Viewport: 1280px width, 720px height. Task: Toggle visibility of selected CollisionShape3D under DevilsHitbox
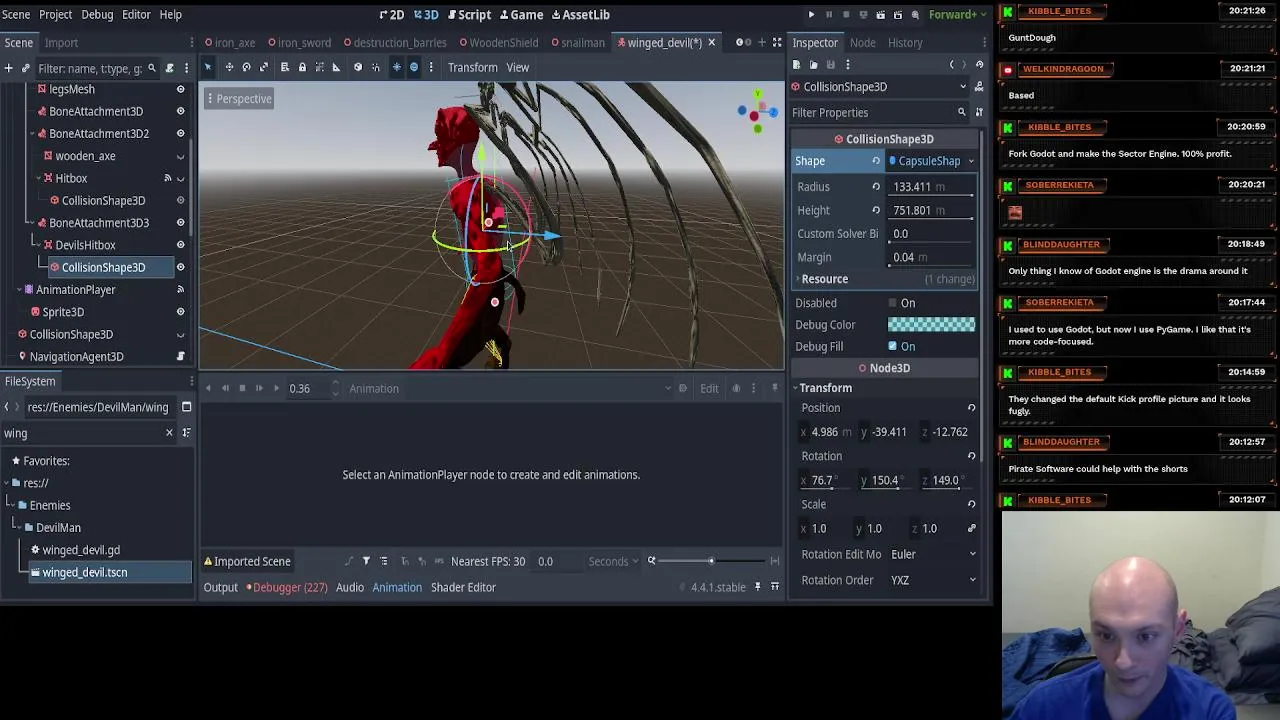(x=180, y=267)
